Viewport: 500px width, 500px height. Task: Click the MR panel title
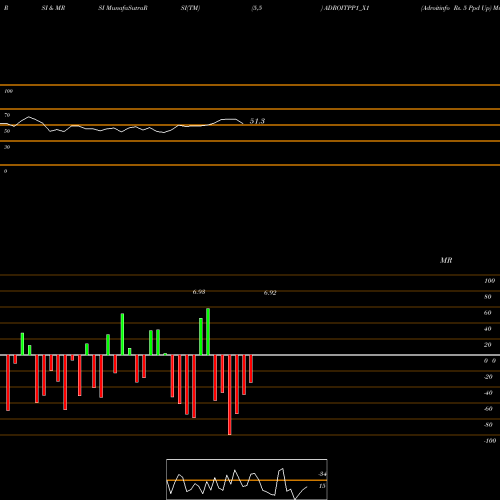(x=446, y=260)
